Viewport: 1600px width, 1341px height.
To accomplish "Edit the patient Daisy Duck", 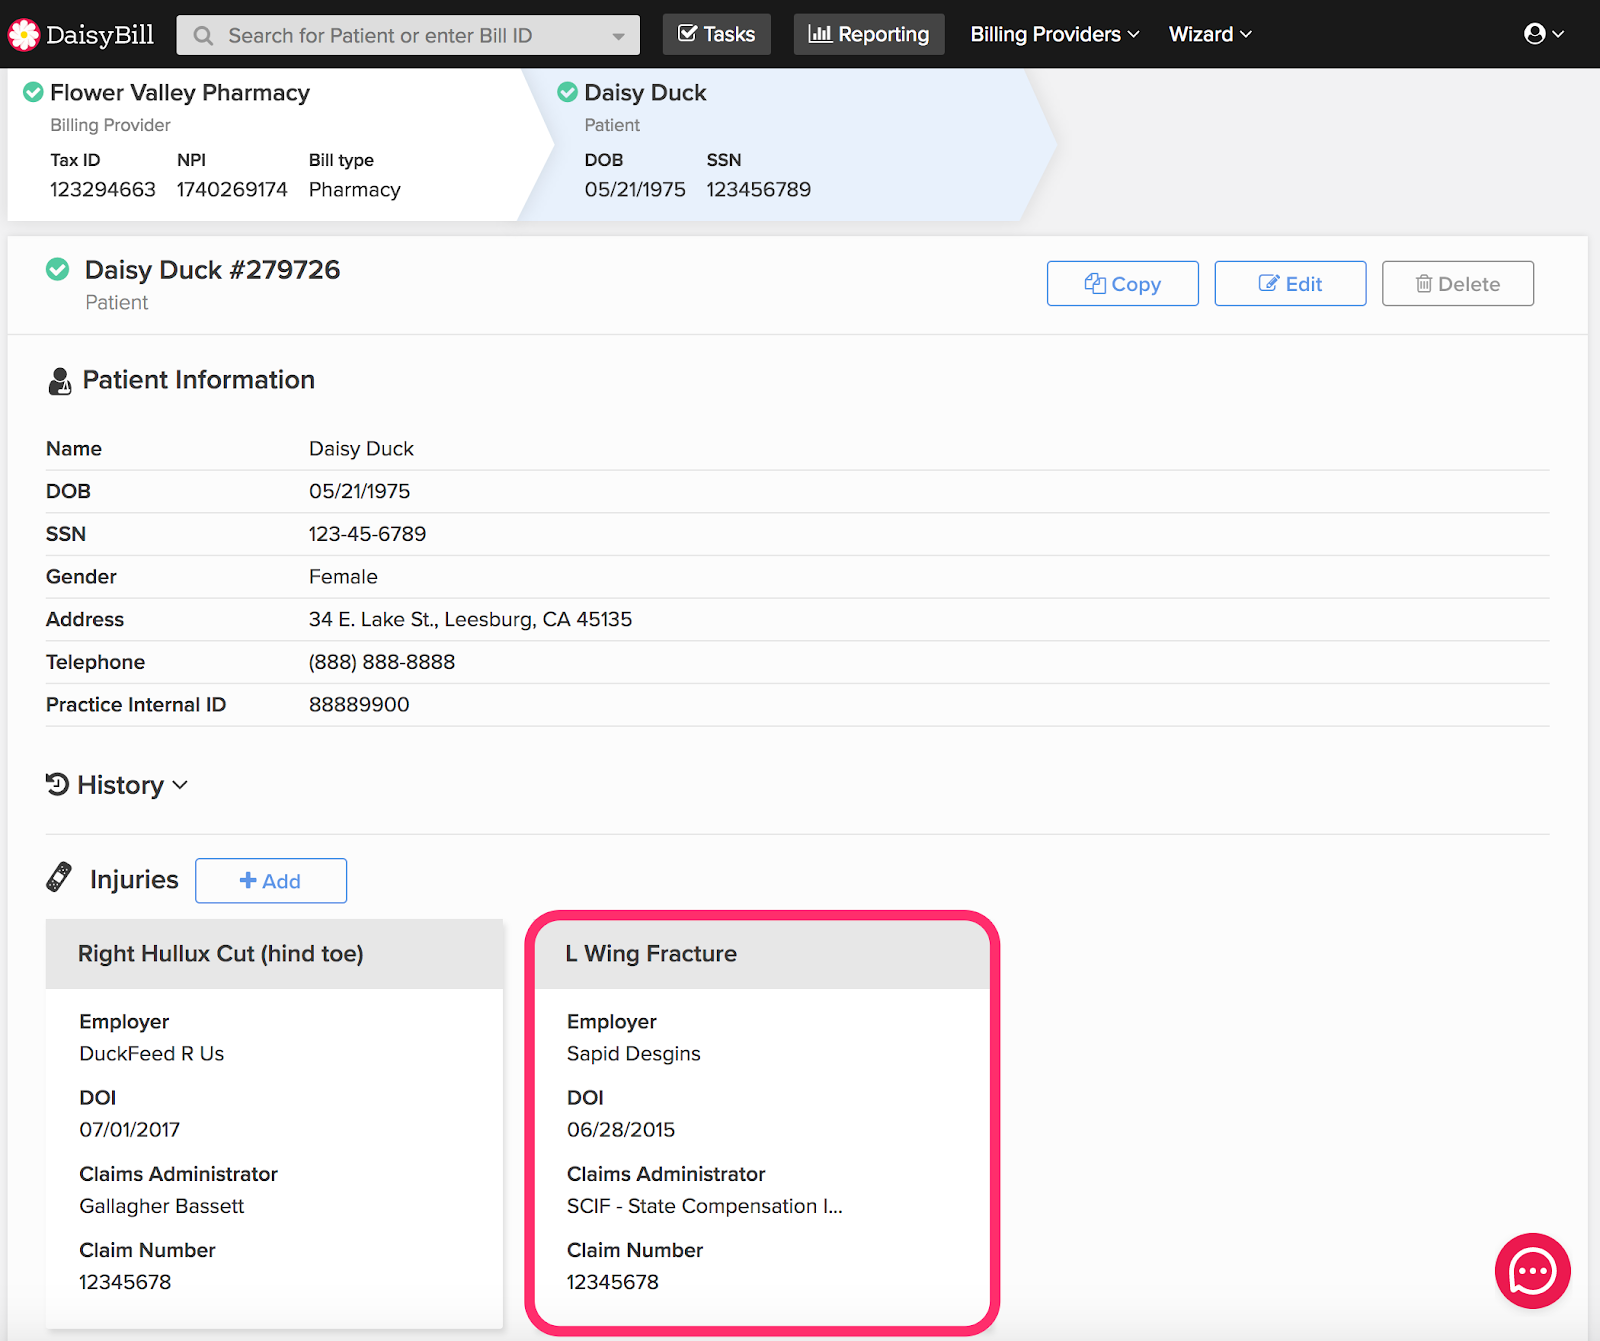I will coord(1290,284).
